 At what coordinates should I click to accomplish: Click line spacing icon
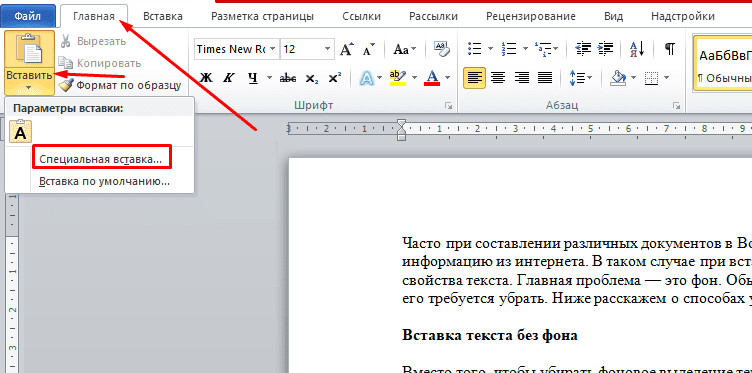click(576, 78)
